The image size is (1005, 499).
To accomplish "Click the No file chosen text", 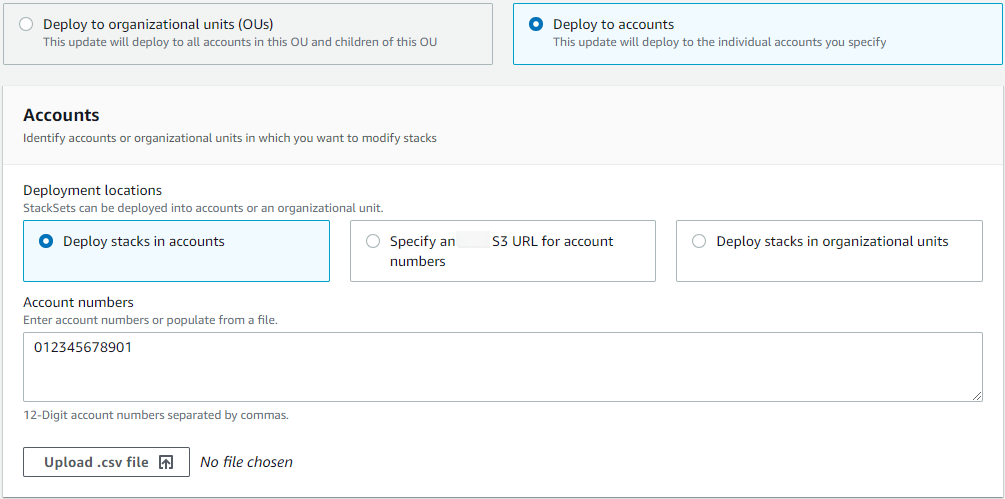I will pyautogui.click(x=246, y=462).
